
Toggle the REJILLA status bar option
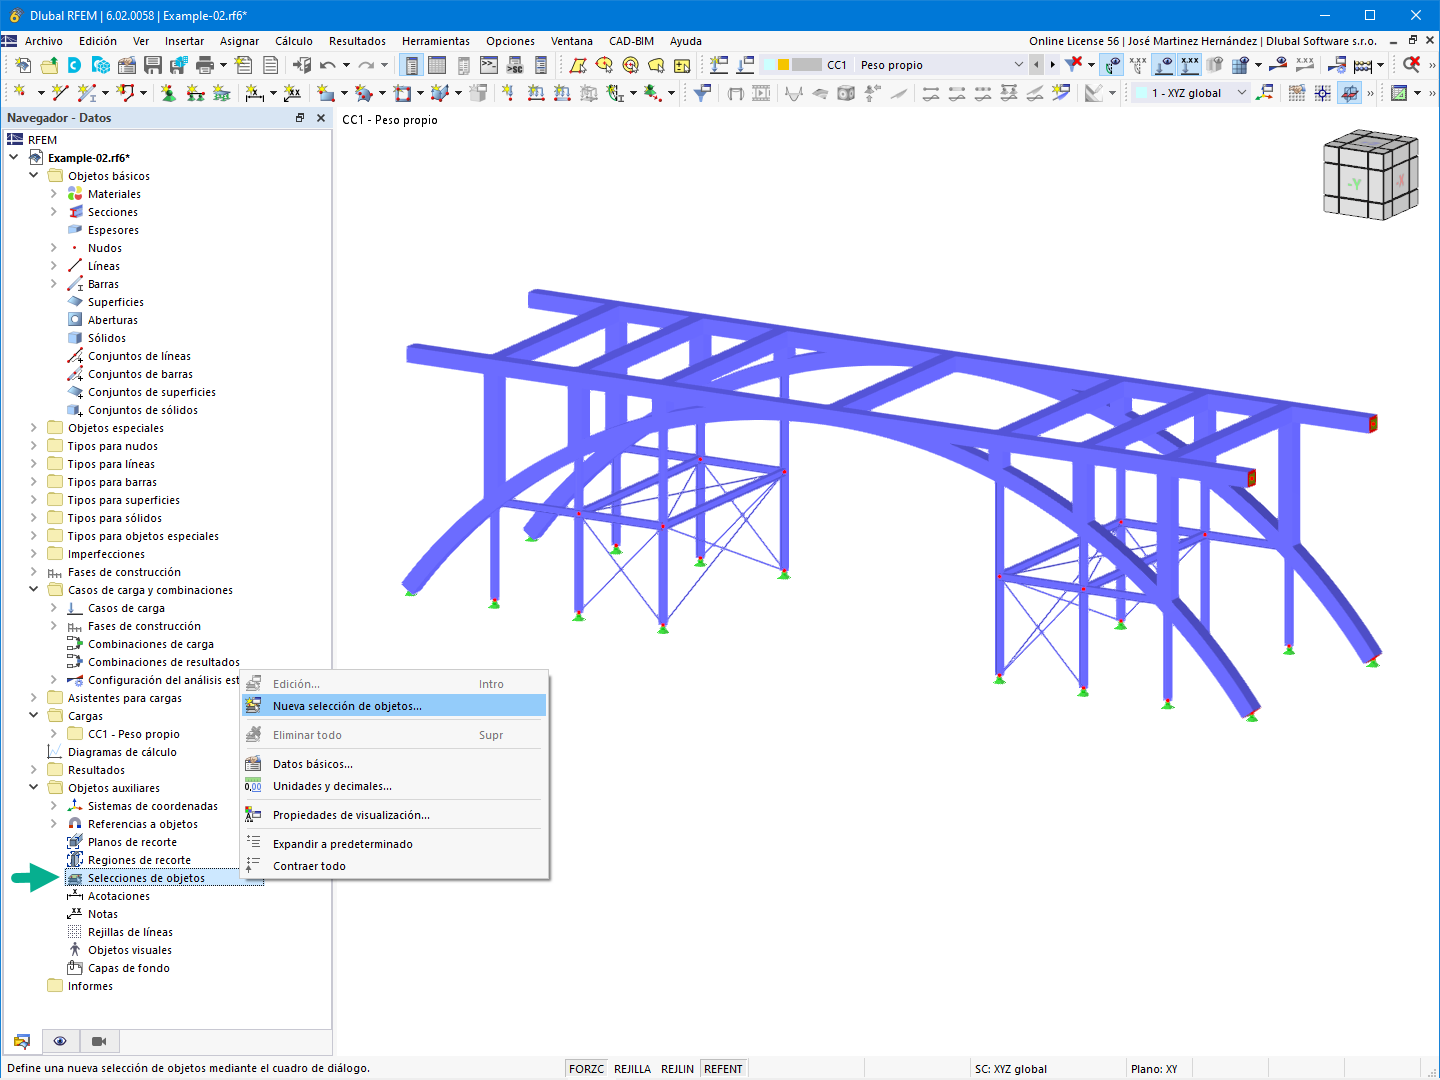pos(632,1068)
